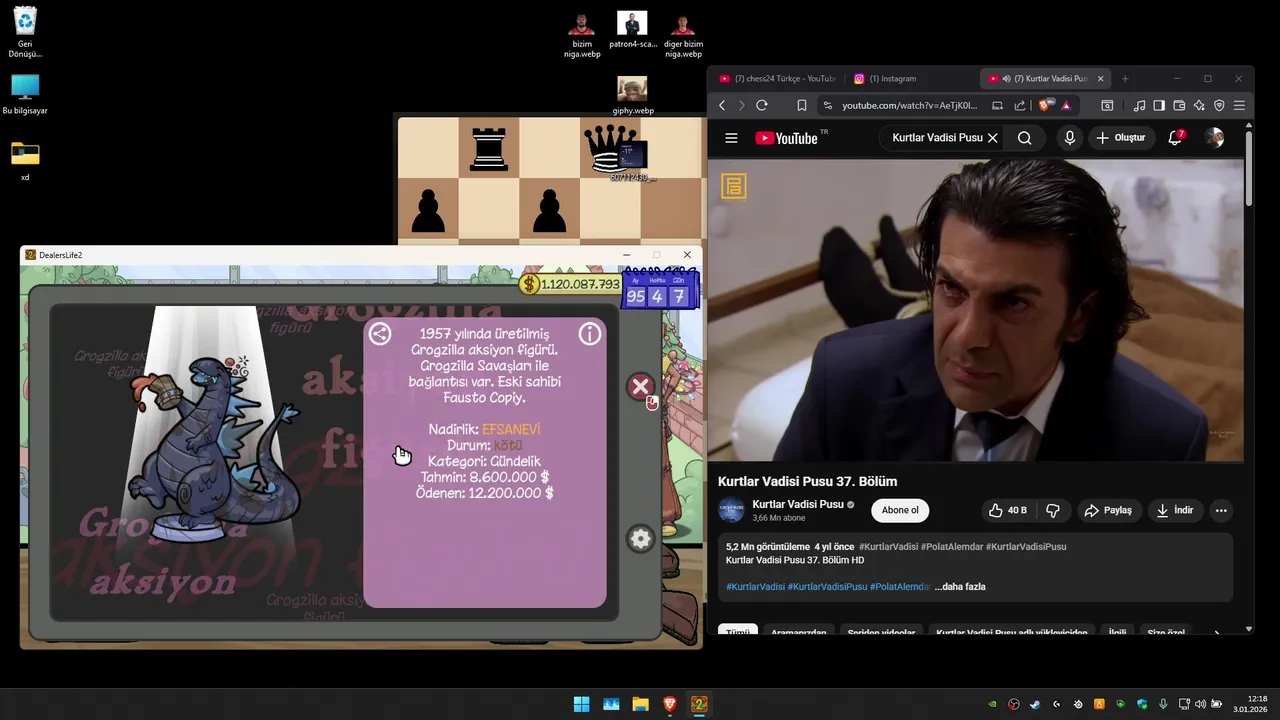Open Brave Leo AI sparkle icon
This screenshot has width=1280, height=720.
(x=1199, y=105)
